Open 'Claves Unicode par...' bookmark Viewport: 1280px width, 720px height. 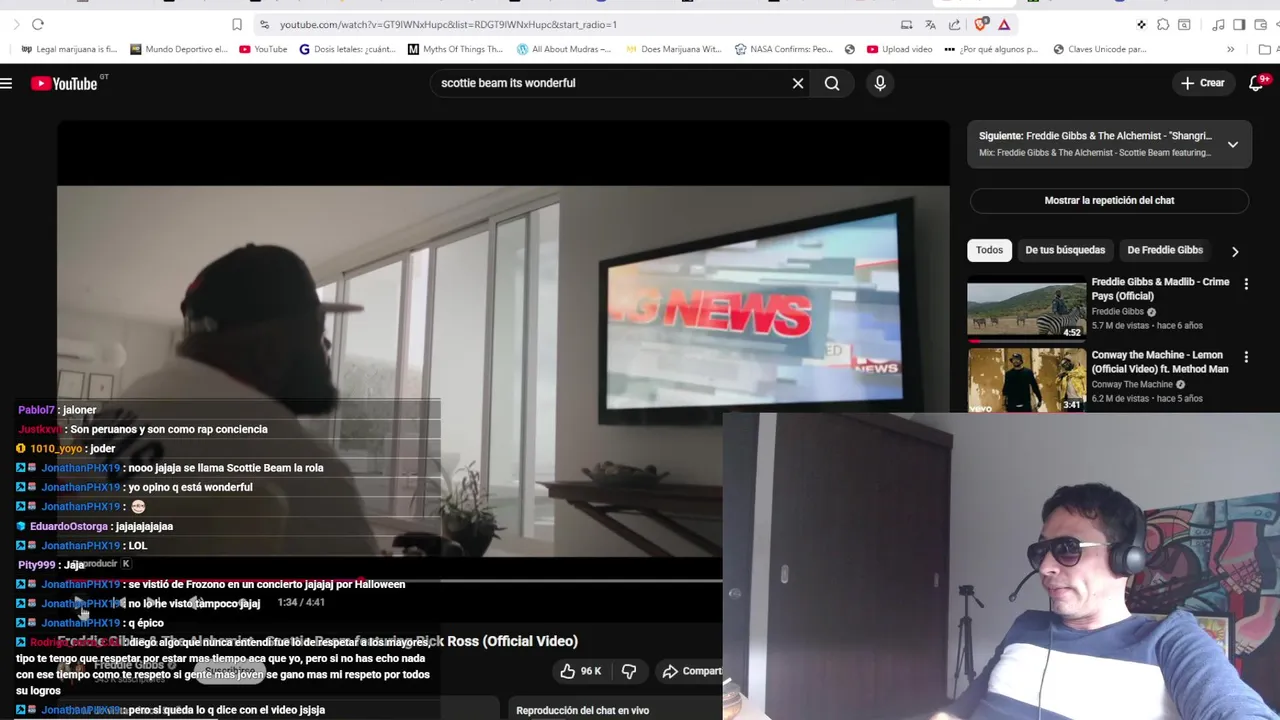click(1099, 49)
